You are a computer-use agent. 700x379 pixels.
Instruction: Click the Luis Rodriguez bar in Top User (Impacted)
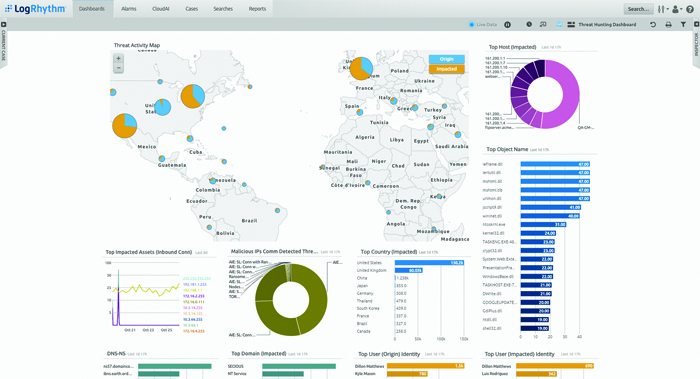[536, 374]
